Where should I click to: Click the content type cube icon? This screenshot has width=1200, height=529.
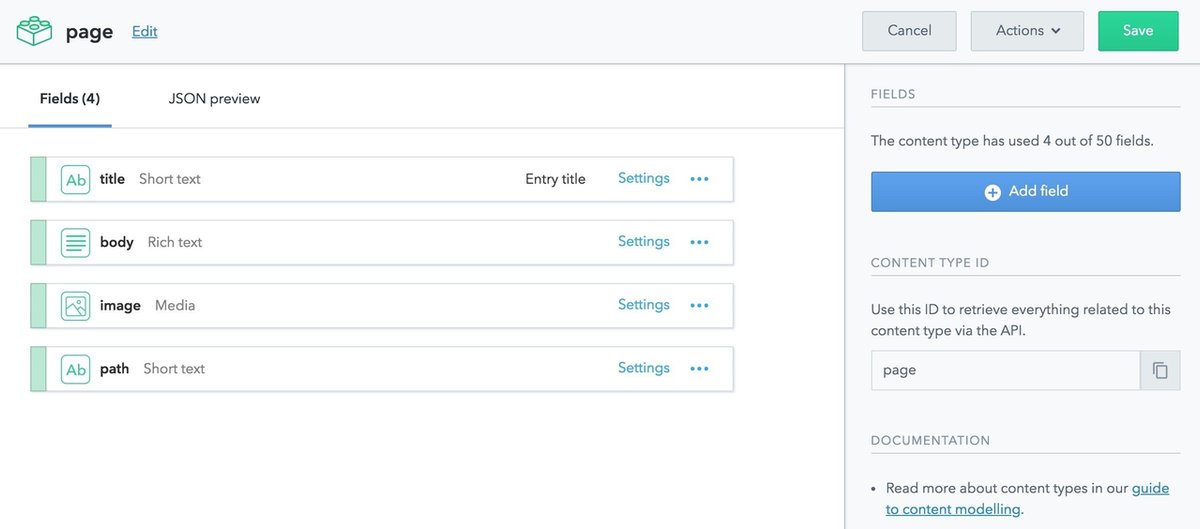(x=35, y=31)
